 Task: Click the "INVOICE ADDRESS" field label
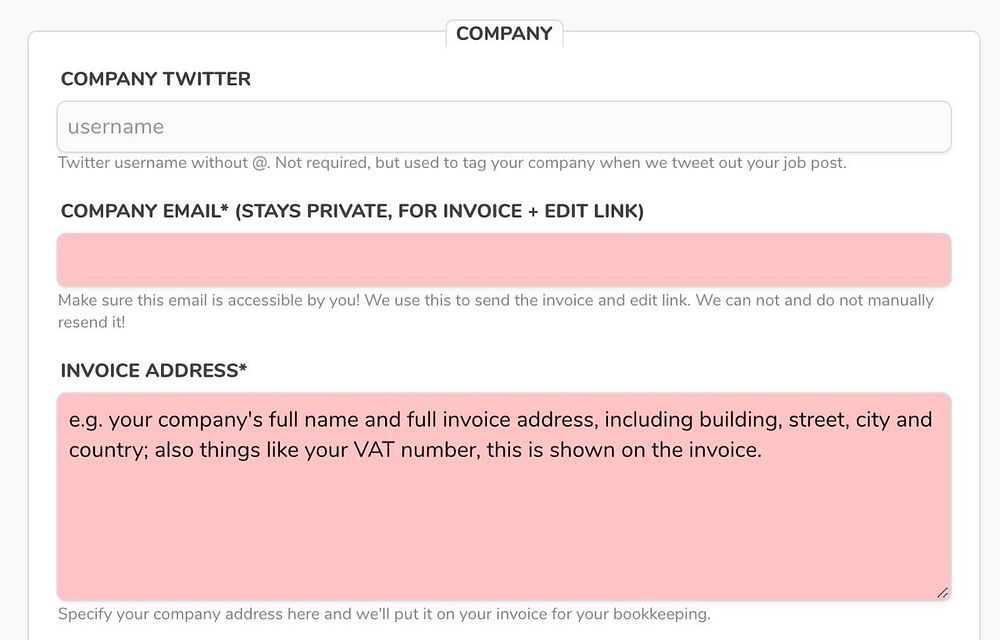[148, 371]
